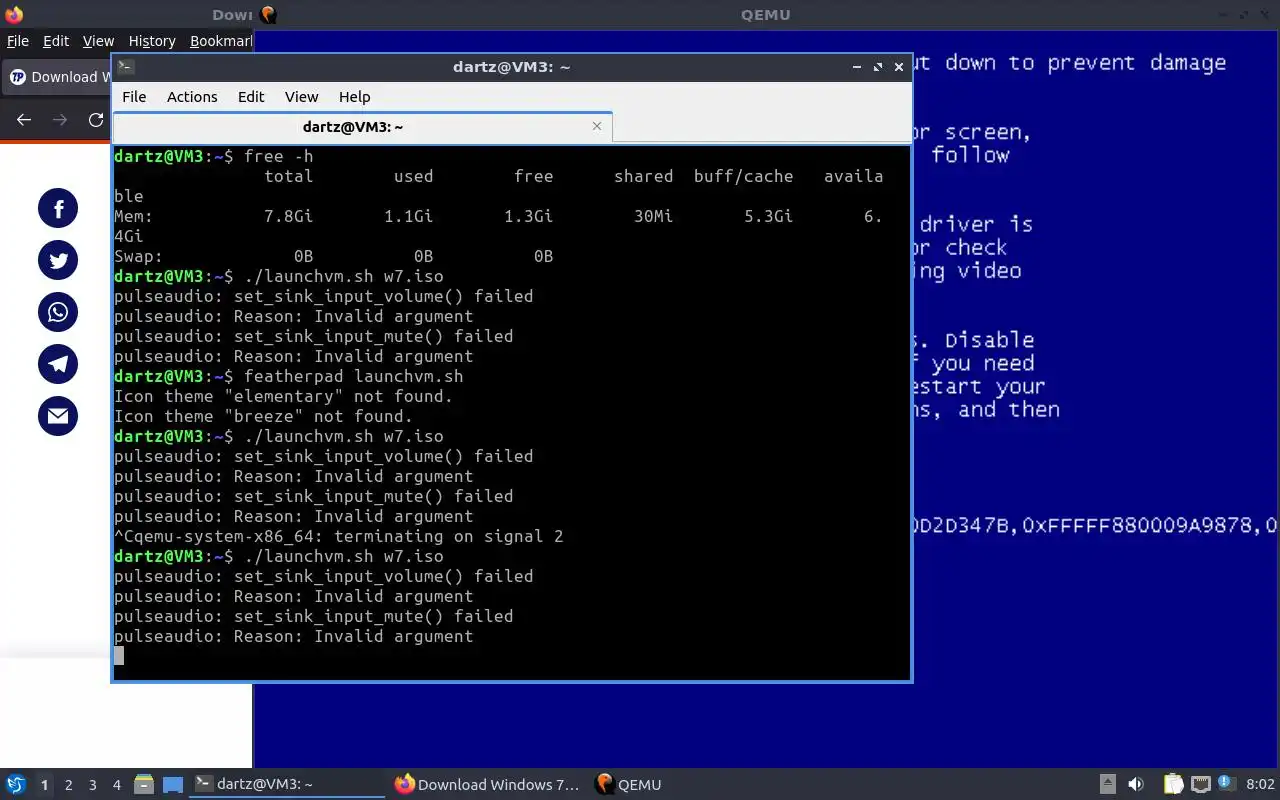
Task: Click the 0xFFFFF880009A9878 stop code text in QEMU
Action: pyautogui.click(x=1139, y=525)
